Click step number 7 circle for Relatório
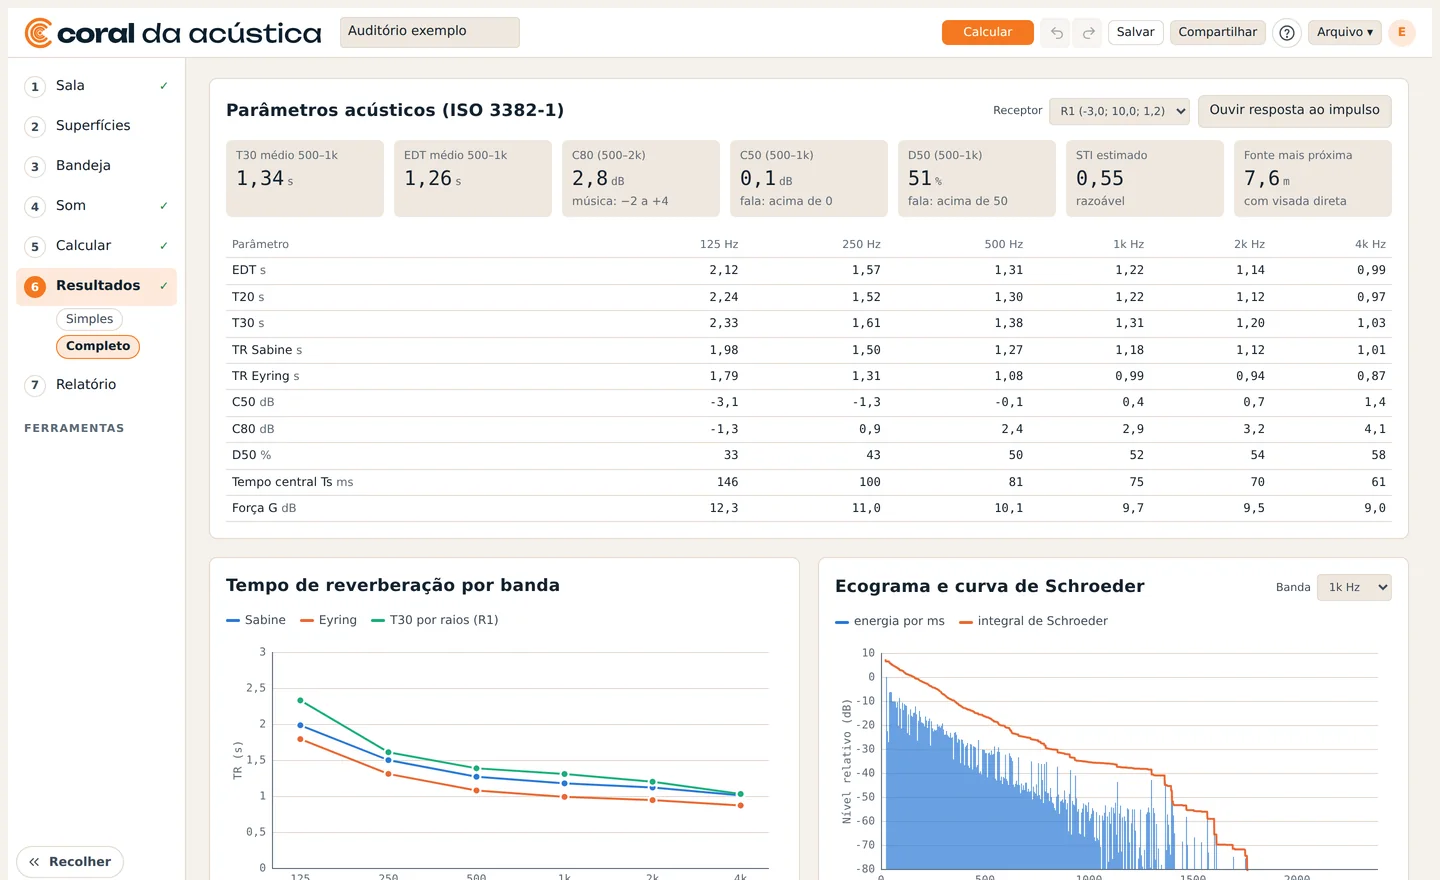 click(x=35, y=385)
